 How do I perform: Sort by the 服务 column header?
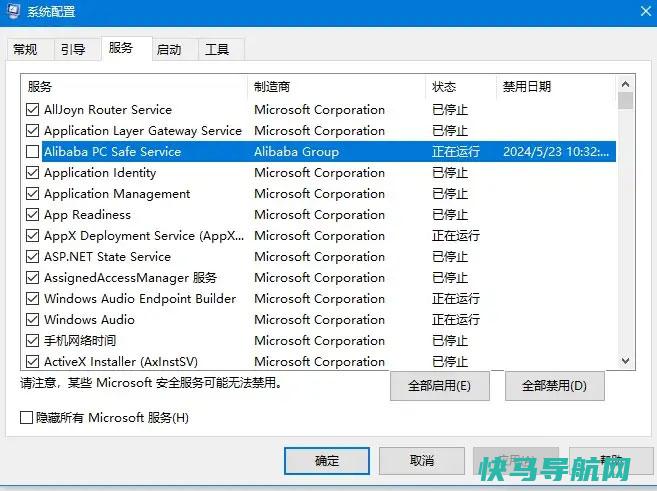pyautogui.click(x=134, y=87)
